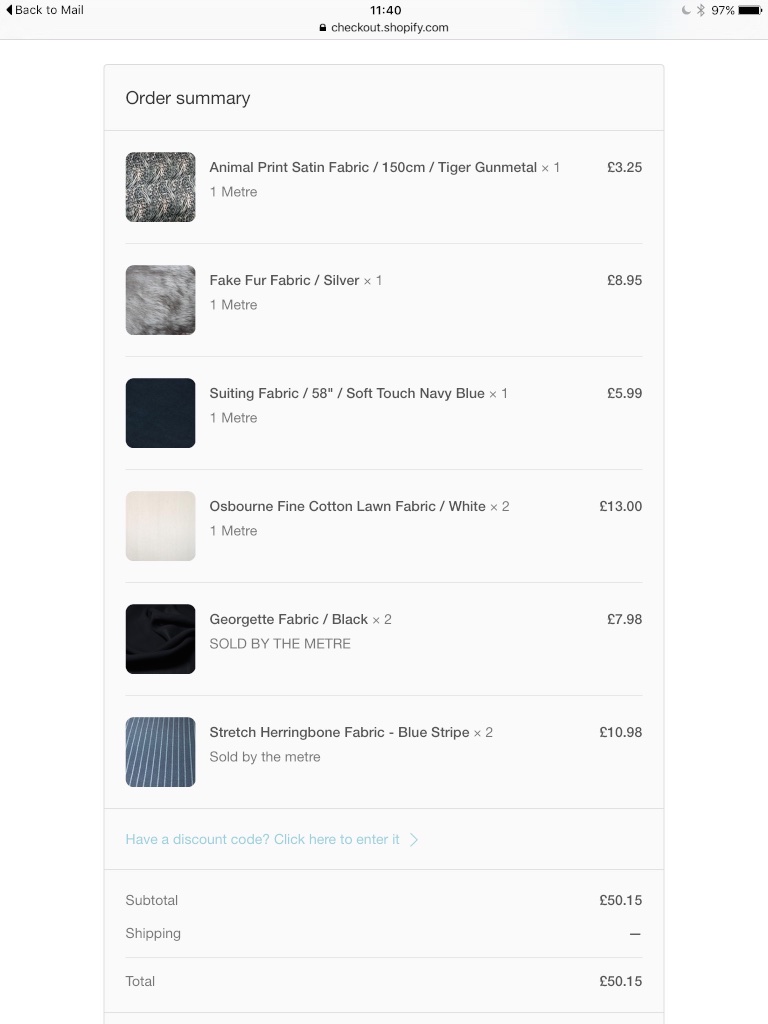Screen dimensions: 768x1024
Task: Tap the battery icon in status bar
Action: click(x=750, y=10)
